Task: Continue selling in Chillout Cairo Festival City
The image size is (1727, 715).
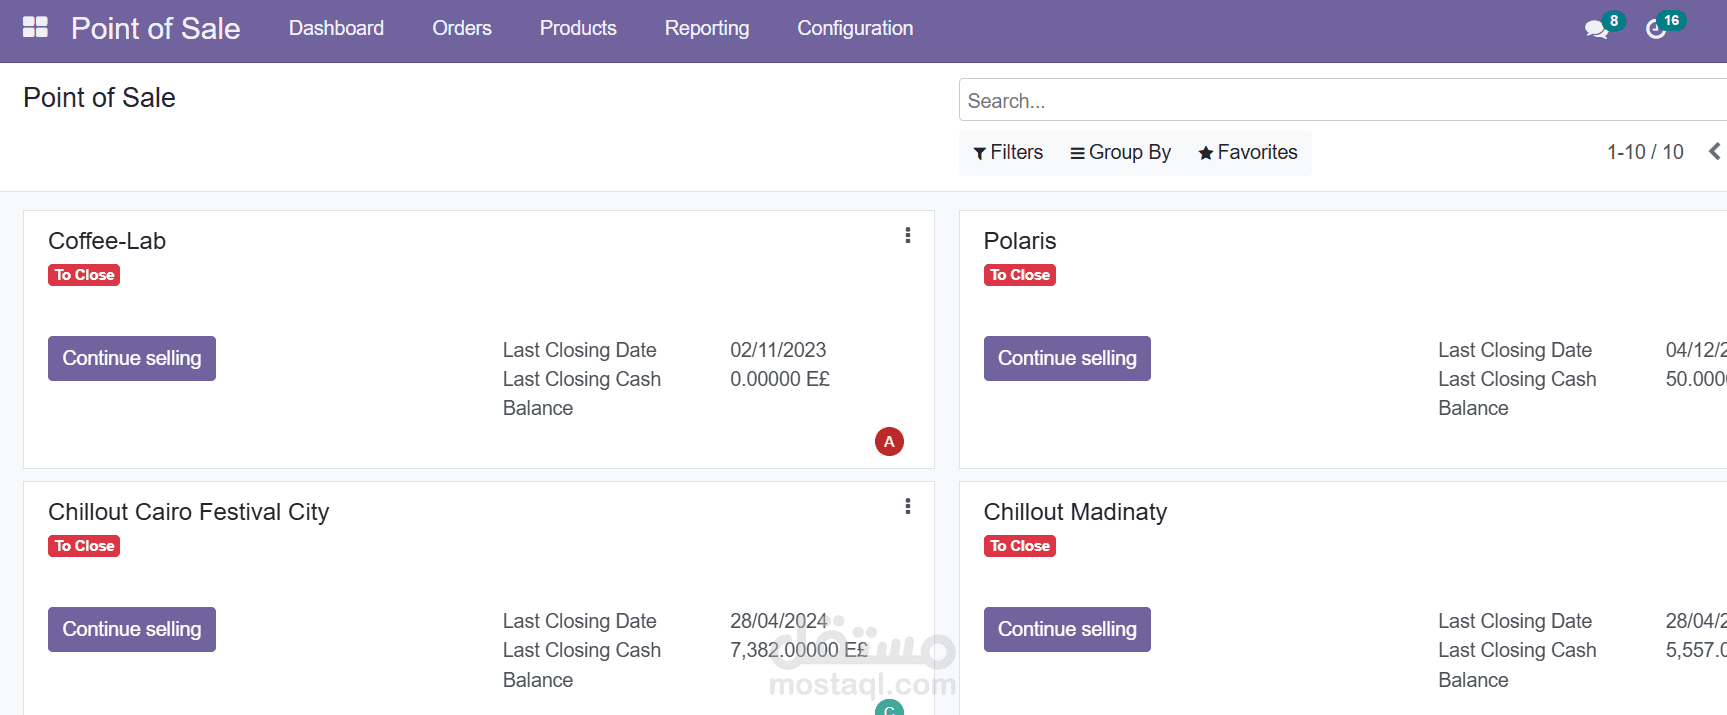Action: click(132, 629)
